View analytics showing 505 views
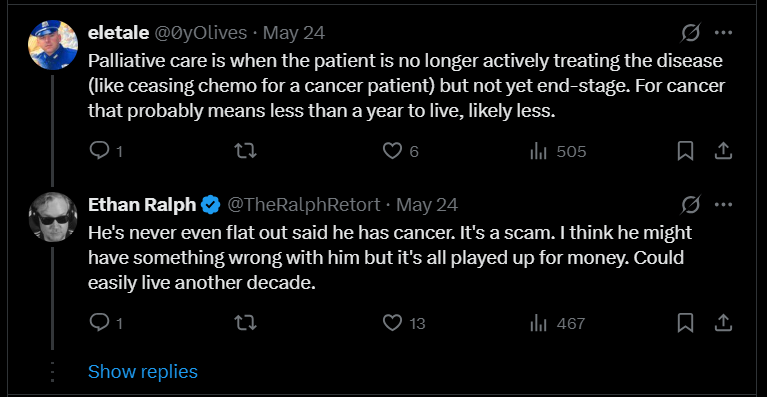The width and height of the screenshot is (767, 397). [558, 151]
